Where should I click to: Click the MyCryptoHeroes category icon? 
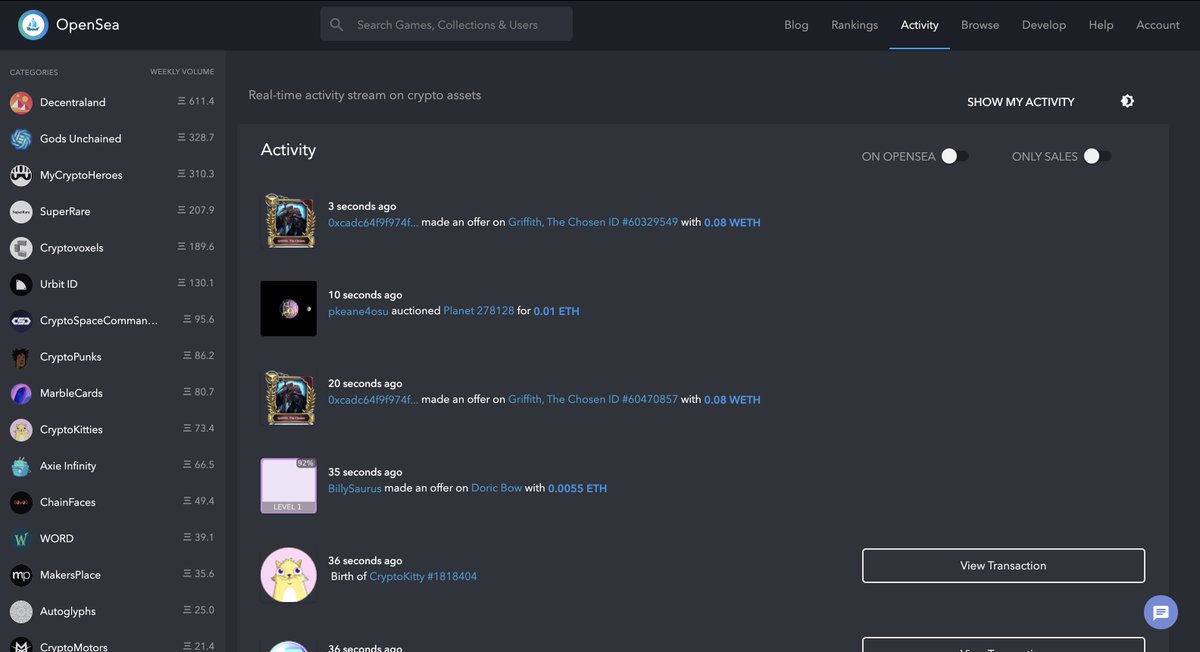(x=21, y=175)
